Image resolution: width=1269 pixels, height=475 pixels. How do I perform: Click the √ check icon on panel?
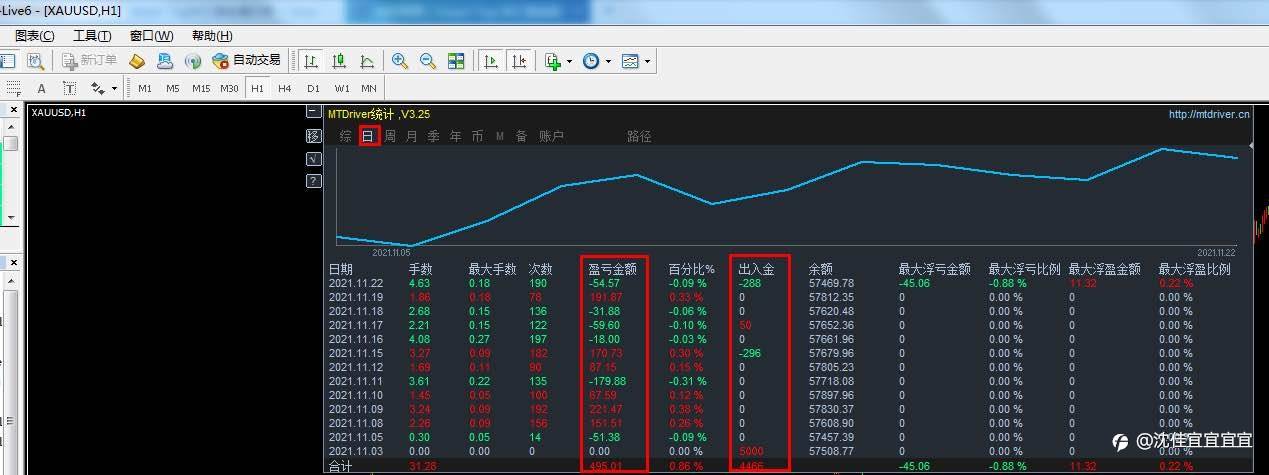click(x=314, y=158)
